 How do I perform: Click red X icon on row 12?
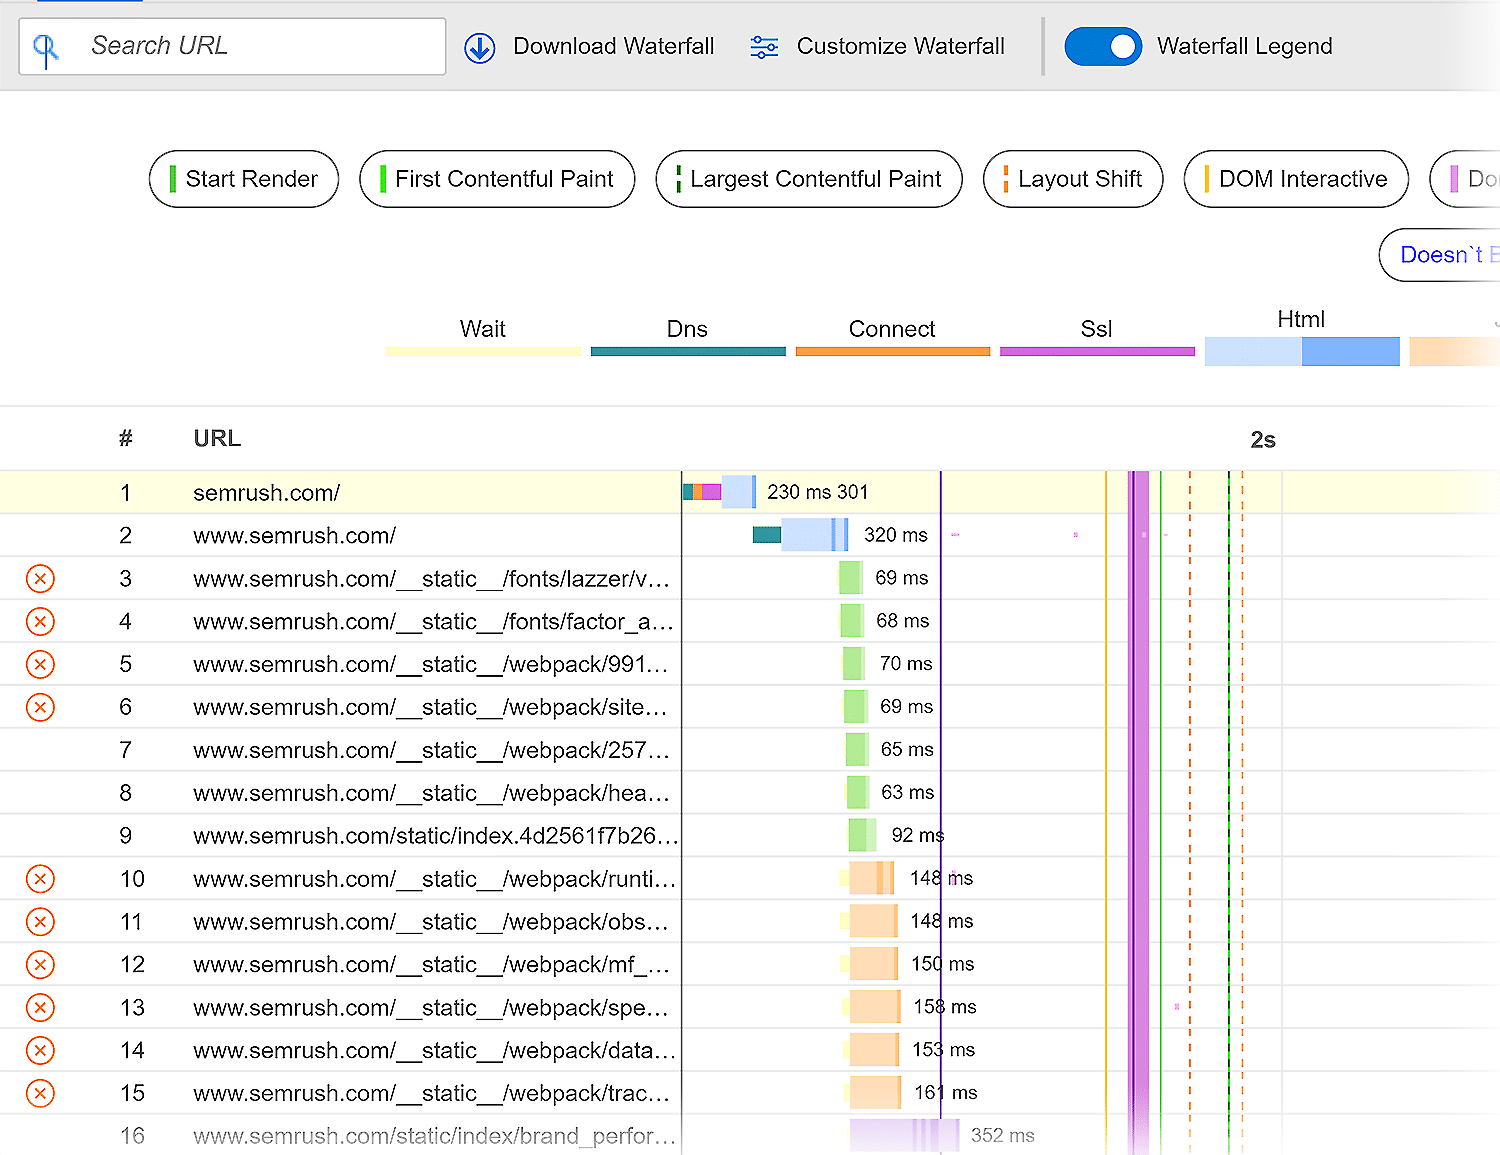pos(40,965)
